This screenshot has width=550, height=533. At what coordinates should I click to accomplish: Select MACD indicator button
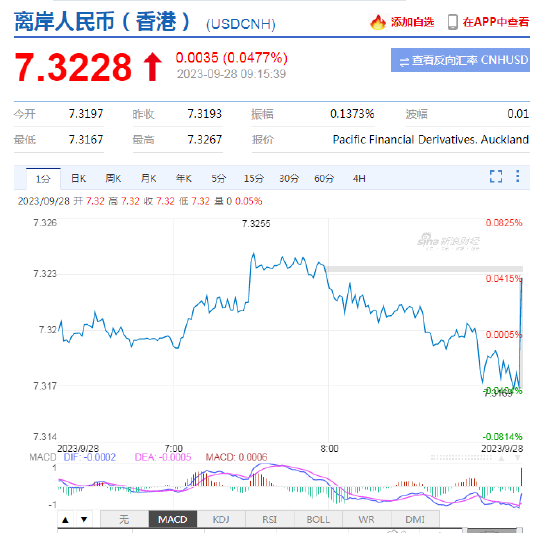[x=173, y=519]
